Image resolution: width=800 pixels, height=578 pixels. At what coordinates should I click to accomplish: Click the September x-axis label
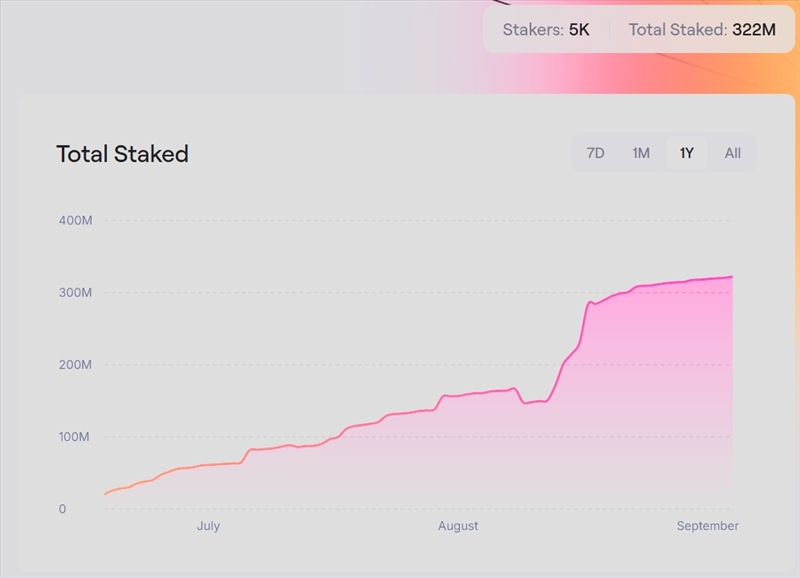pyautogui.click(x=707, y=526)
